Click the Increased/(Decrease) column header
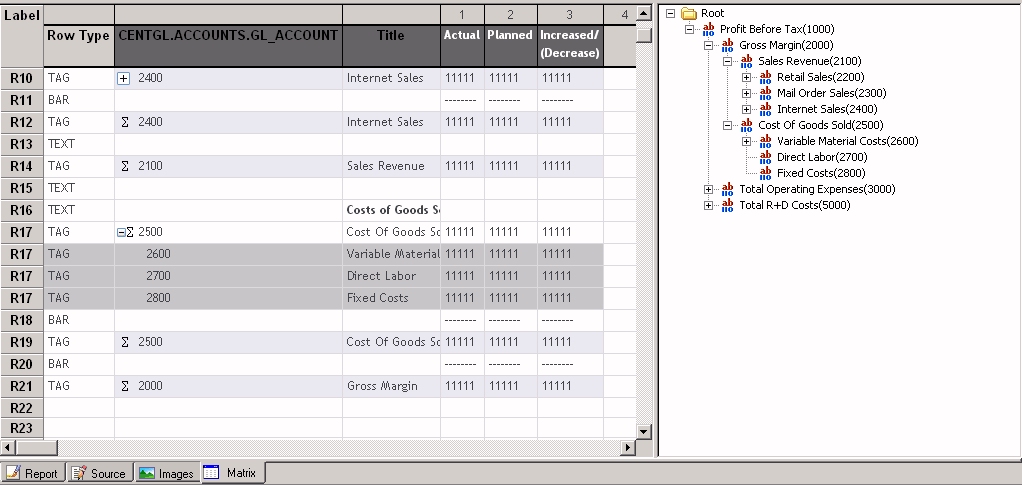The height and width of the screenshot is (485, 1022). (x=570, y=46)
